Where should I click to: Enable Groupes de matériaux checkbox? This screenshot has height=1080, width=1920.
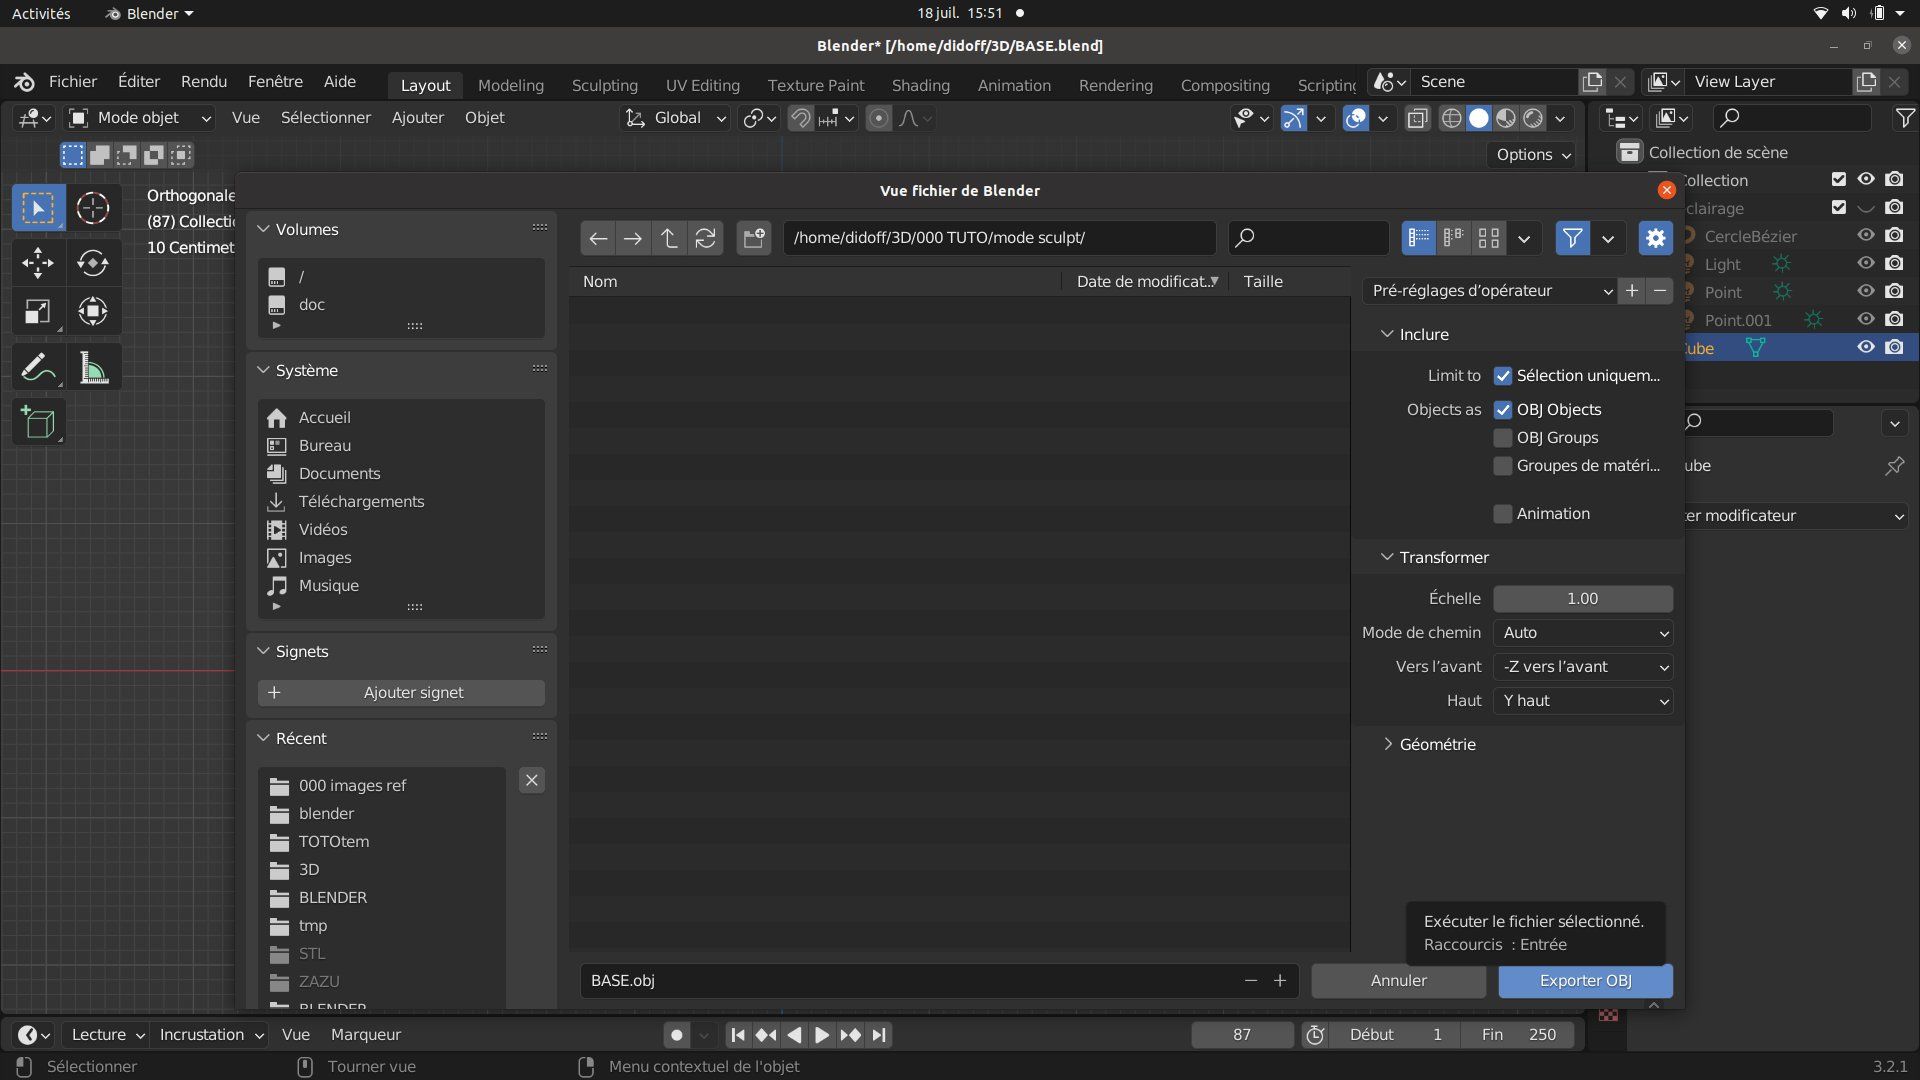(1502, 466)
